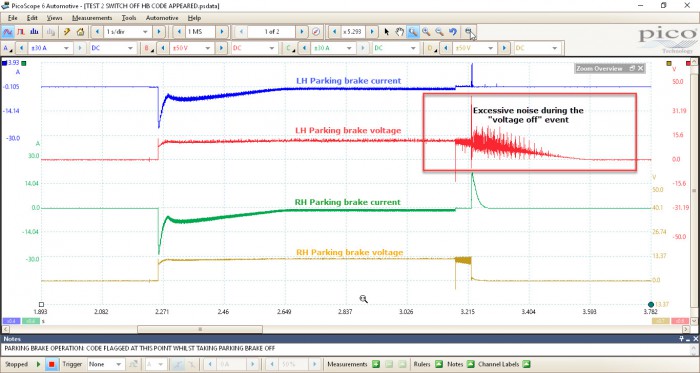Open Channel A ±30 A range dropdown
Screen dimensions: 700x373
[x=50, y=48]
